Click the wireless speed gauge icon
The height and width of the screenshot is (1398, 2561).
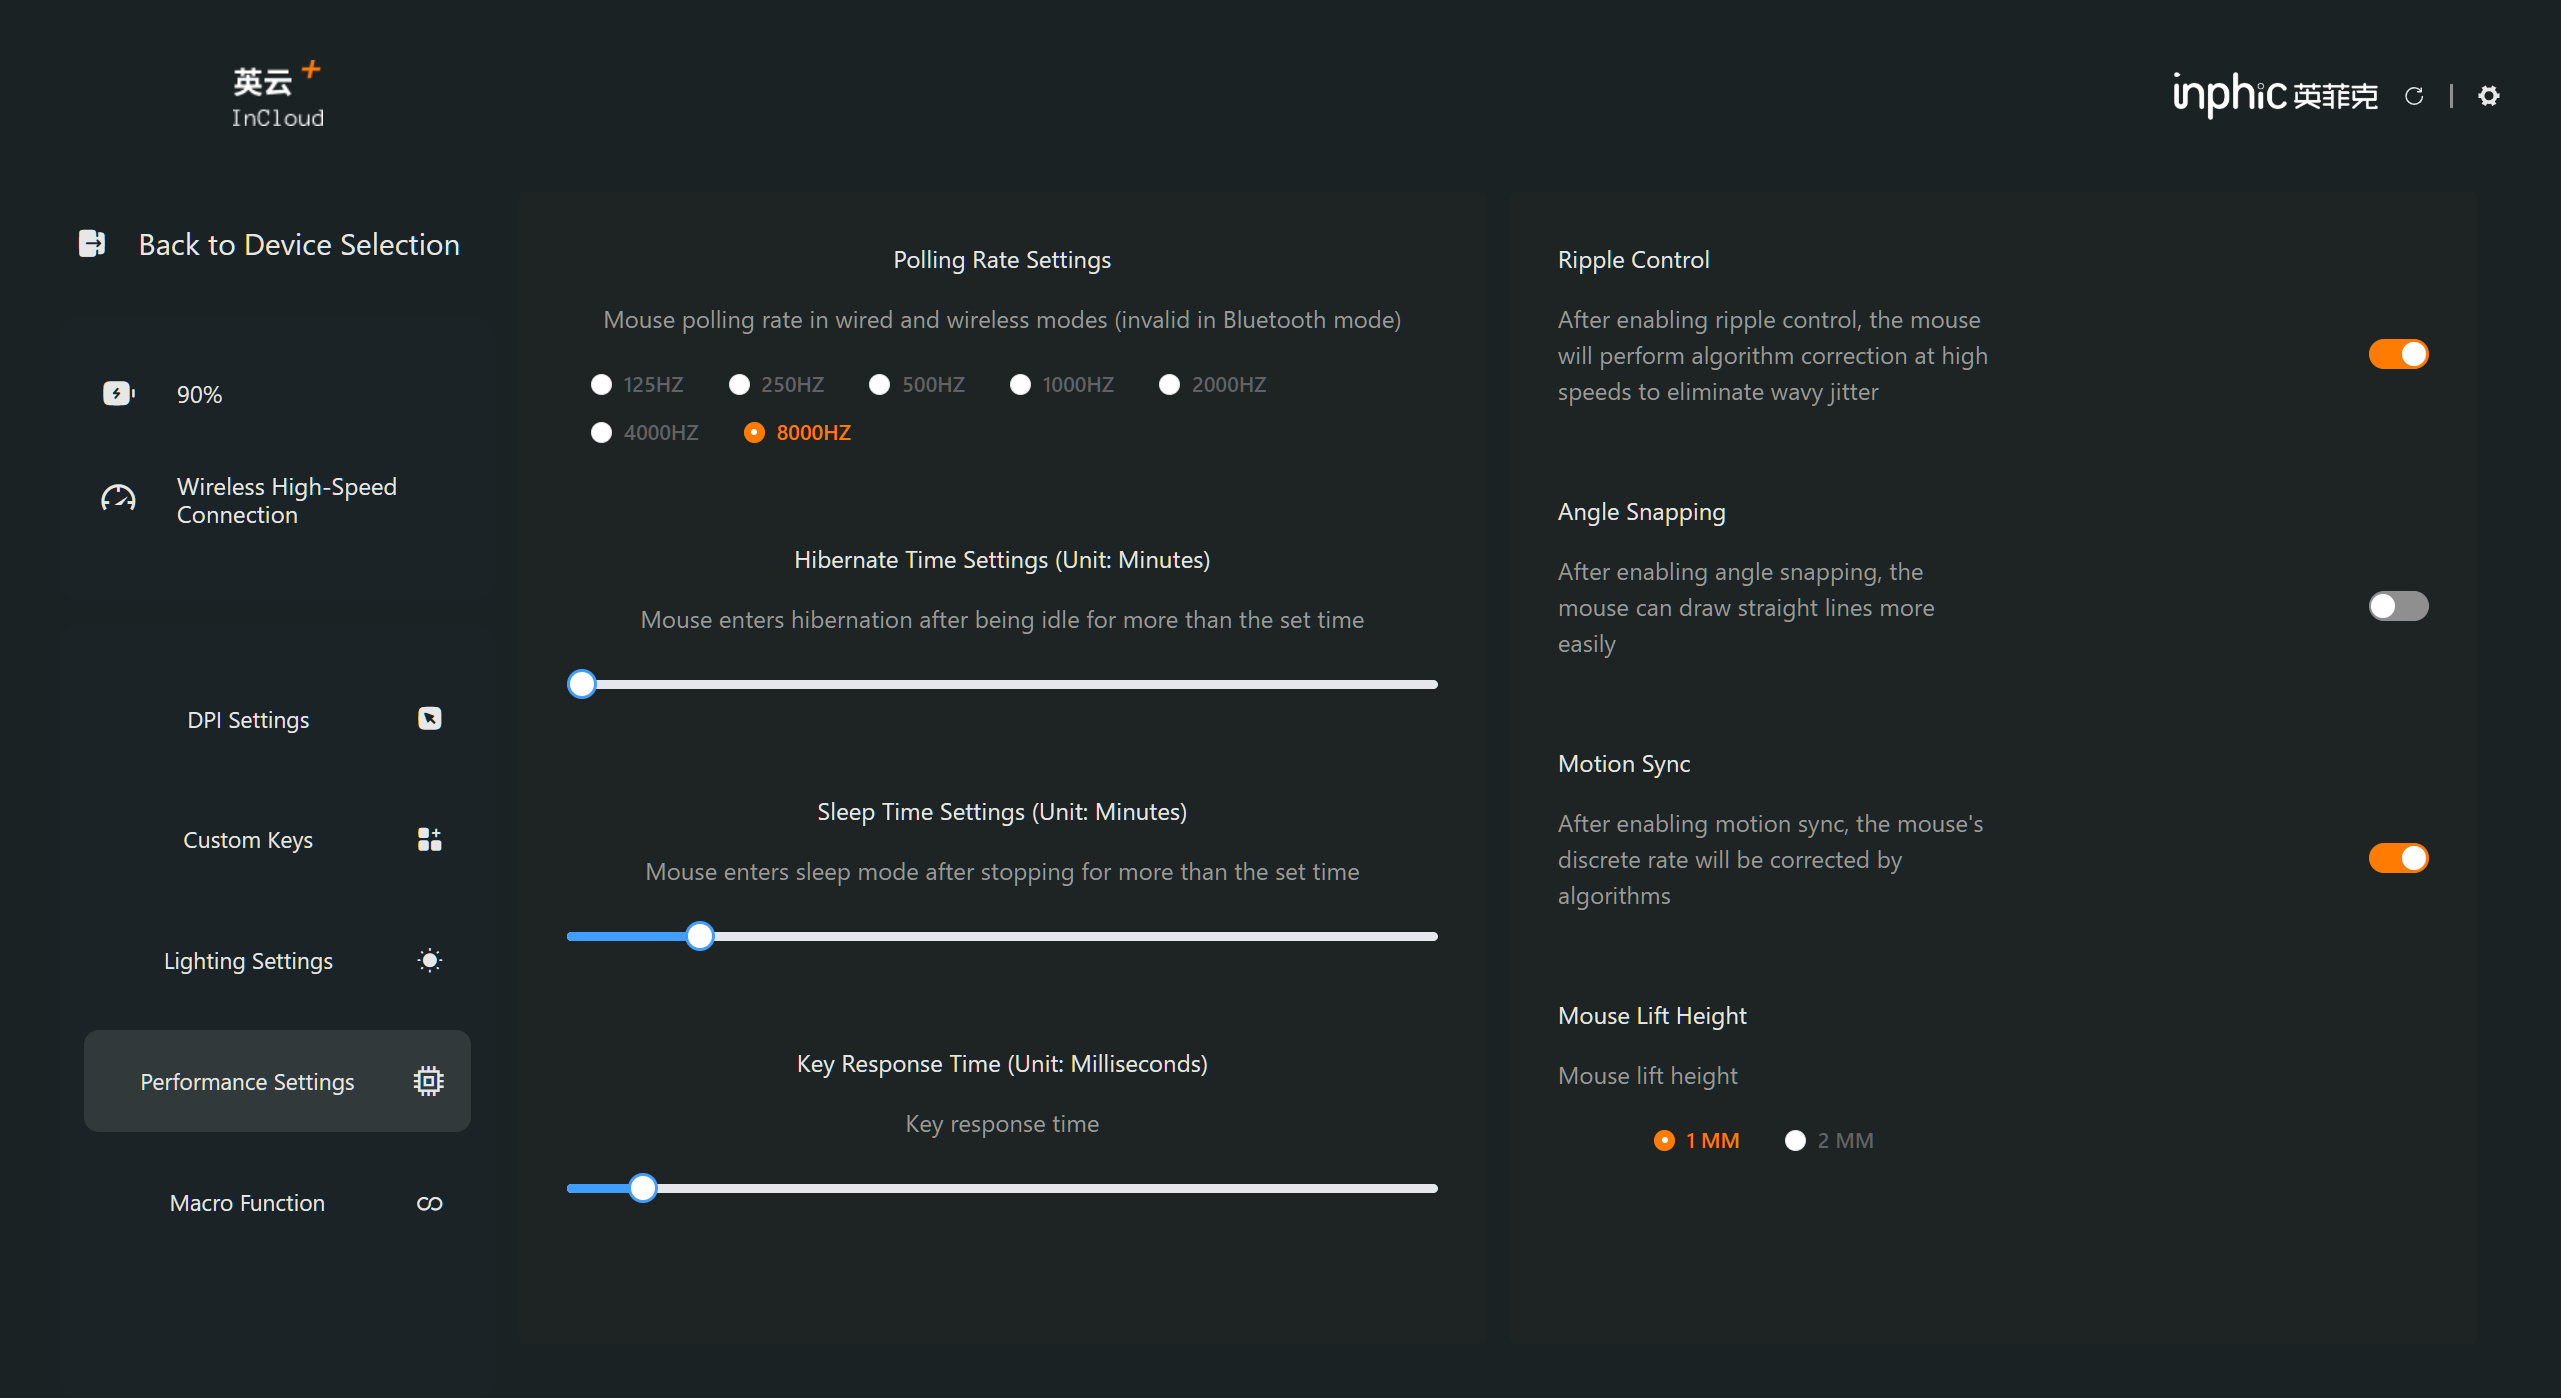click(118, 499)
